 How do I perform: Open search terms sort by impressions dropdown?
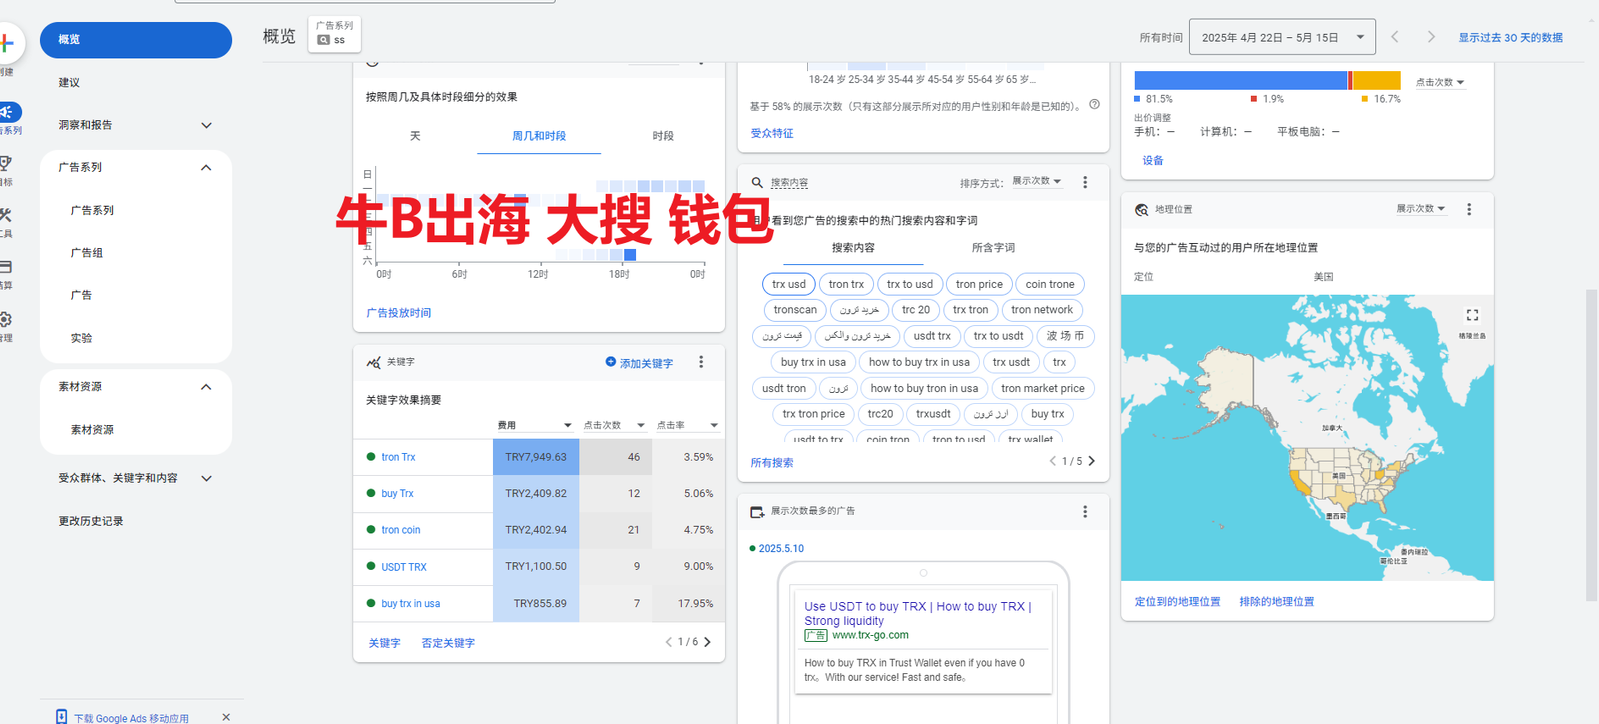point(1036,181)
